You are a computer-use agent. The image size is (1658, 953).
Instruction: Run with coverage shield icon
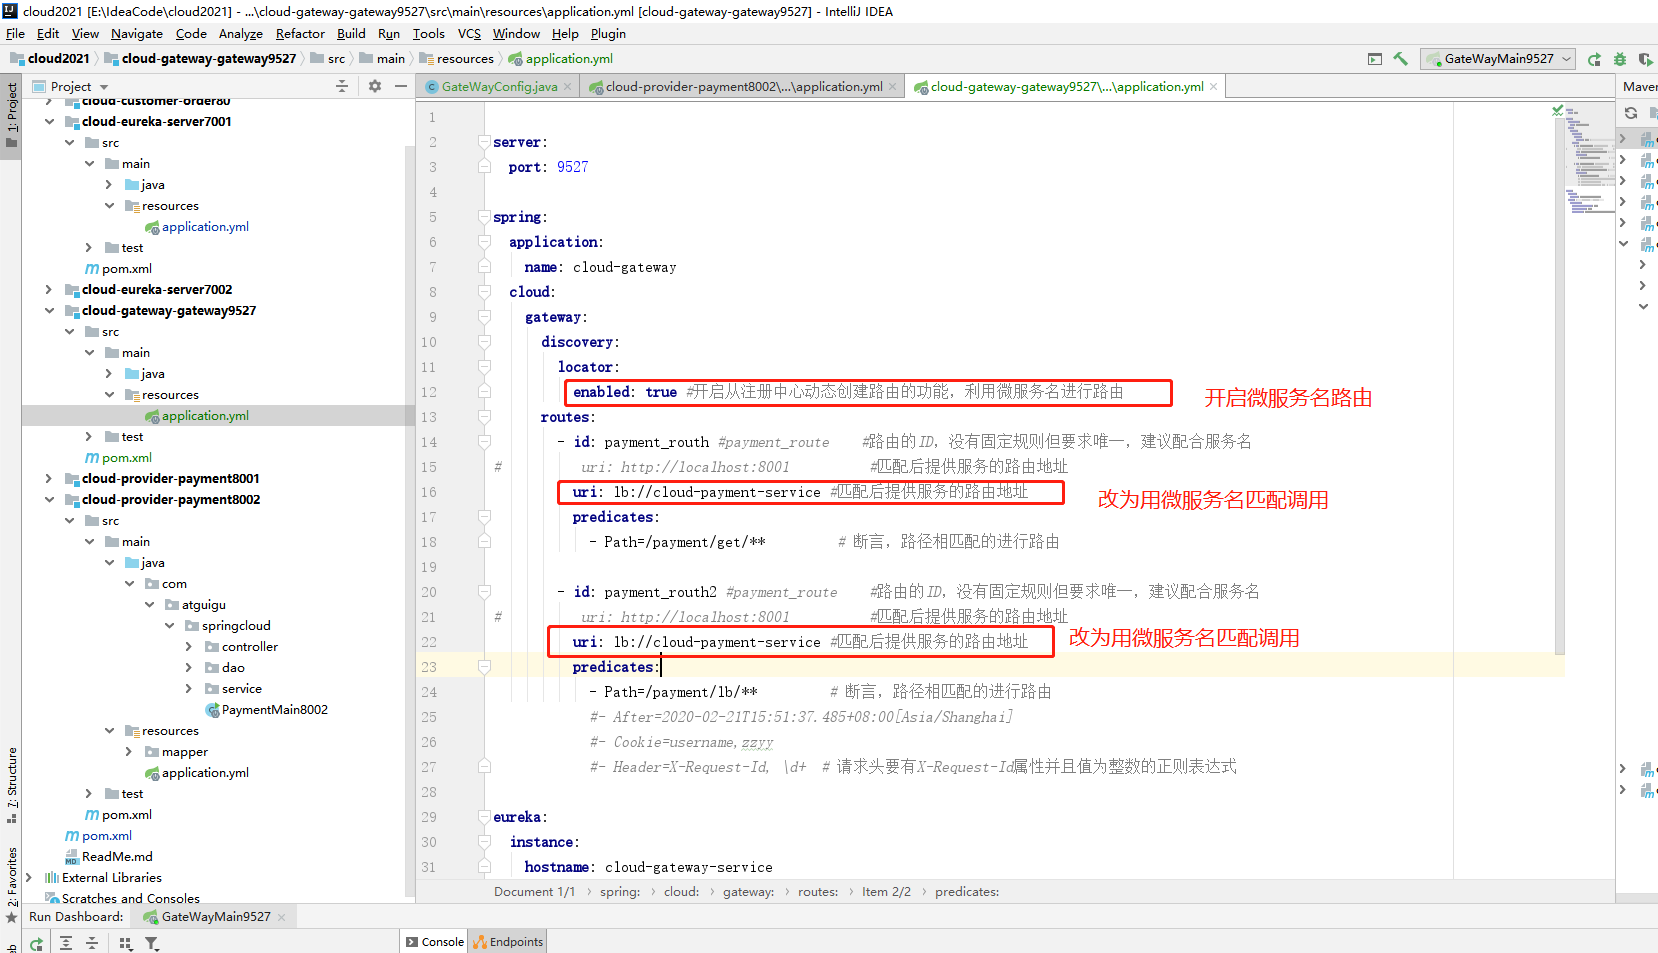(1645, 59)
